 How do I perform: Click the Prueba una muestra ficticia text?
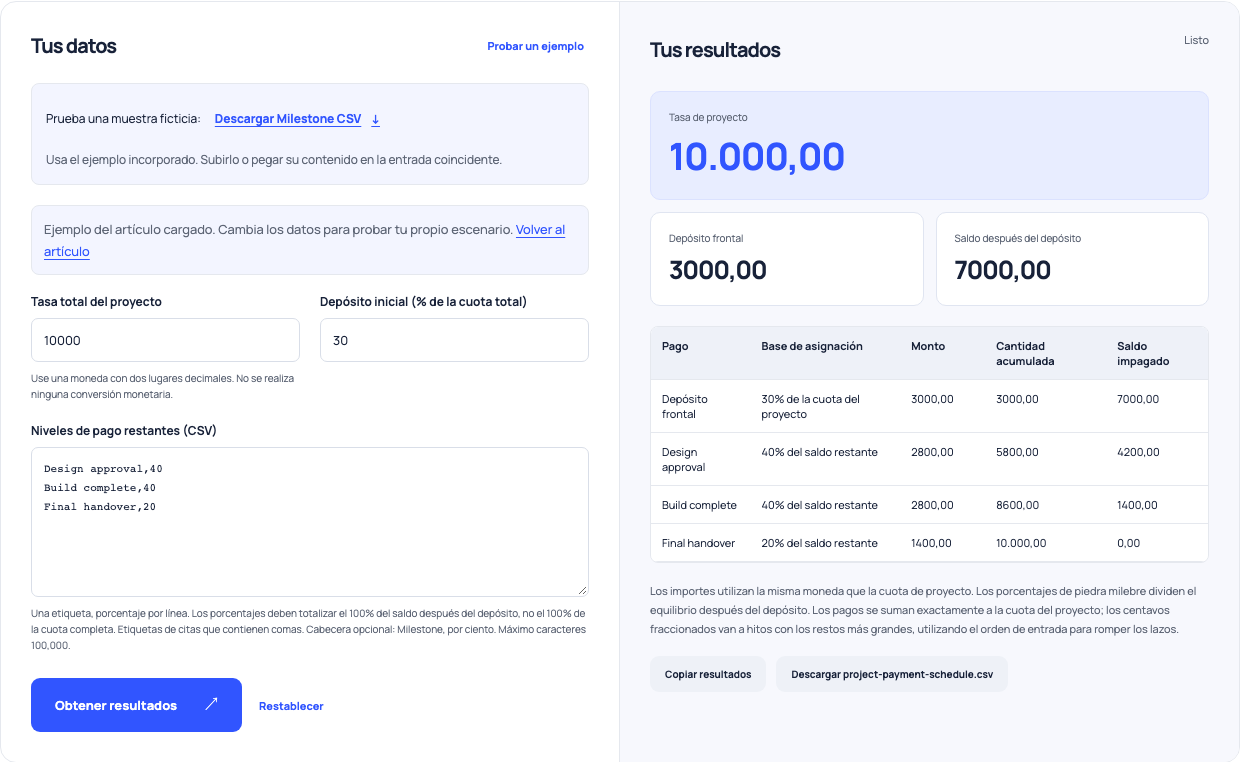tap(123, 119)
